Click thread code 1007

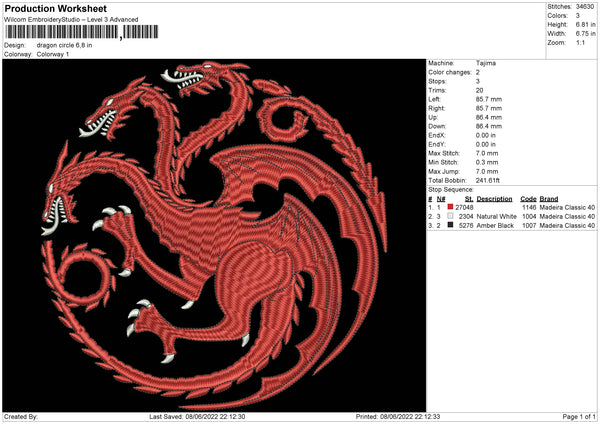(529, 226)
